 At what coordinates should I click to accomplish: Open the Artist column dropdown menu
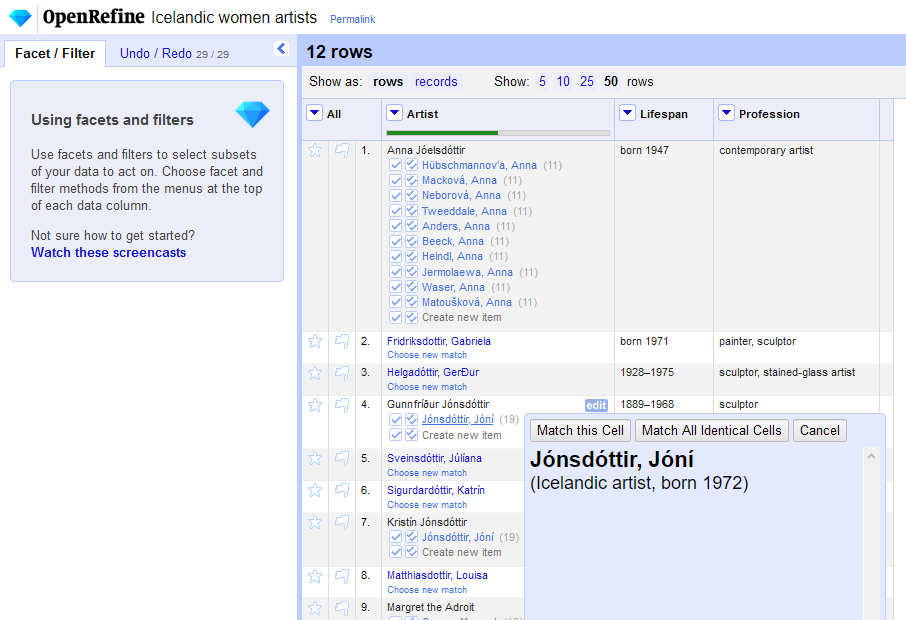coord(394,114)
